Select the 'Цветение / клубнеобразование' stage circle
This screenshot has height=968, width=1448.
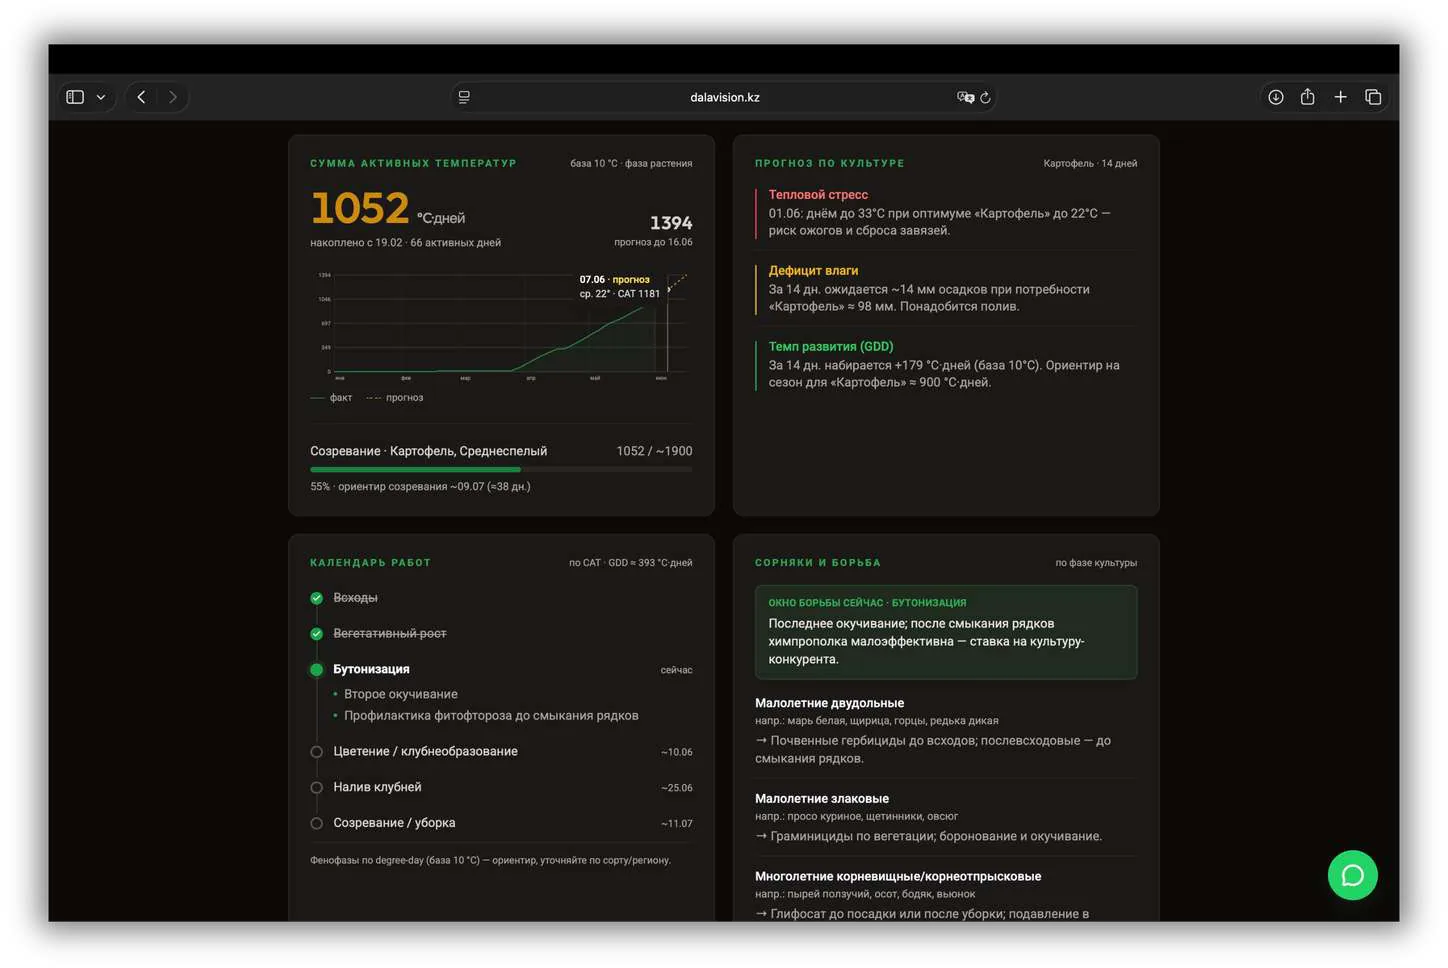pos(316,752)
